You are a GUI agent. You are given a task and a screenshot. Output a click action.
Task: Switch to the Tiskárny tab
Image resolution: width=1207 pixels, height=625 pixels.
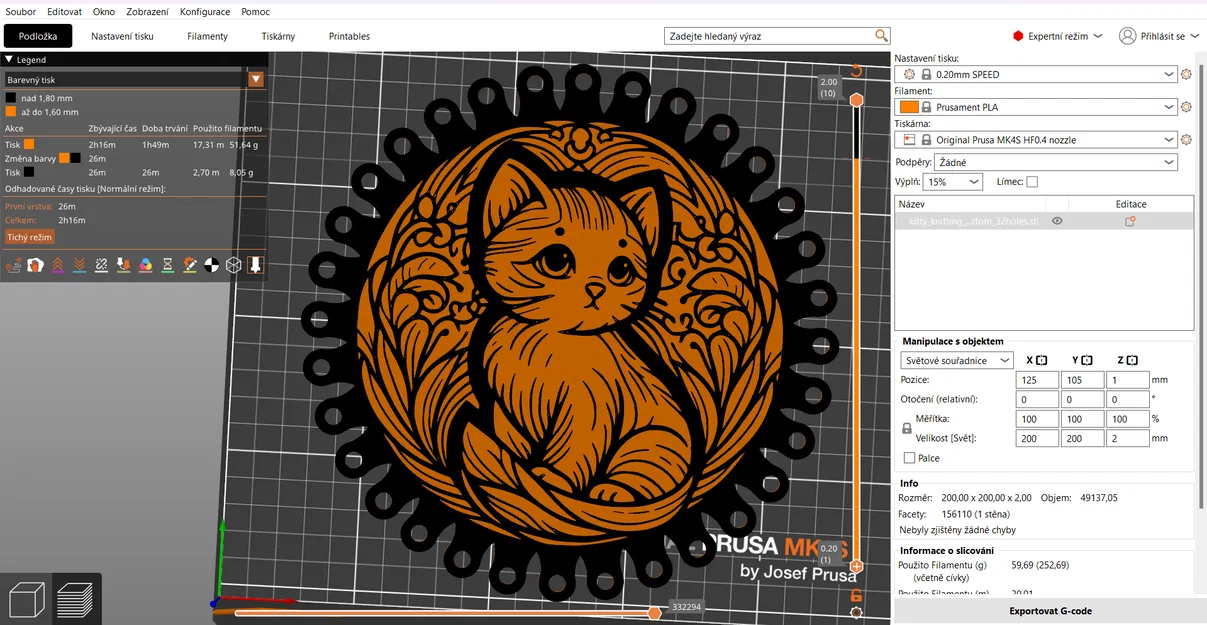(x=278, y=36)
